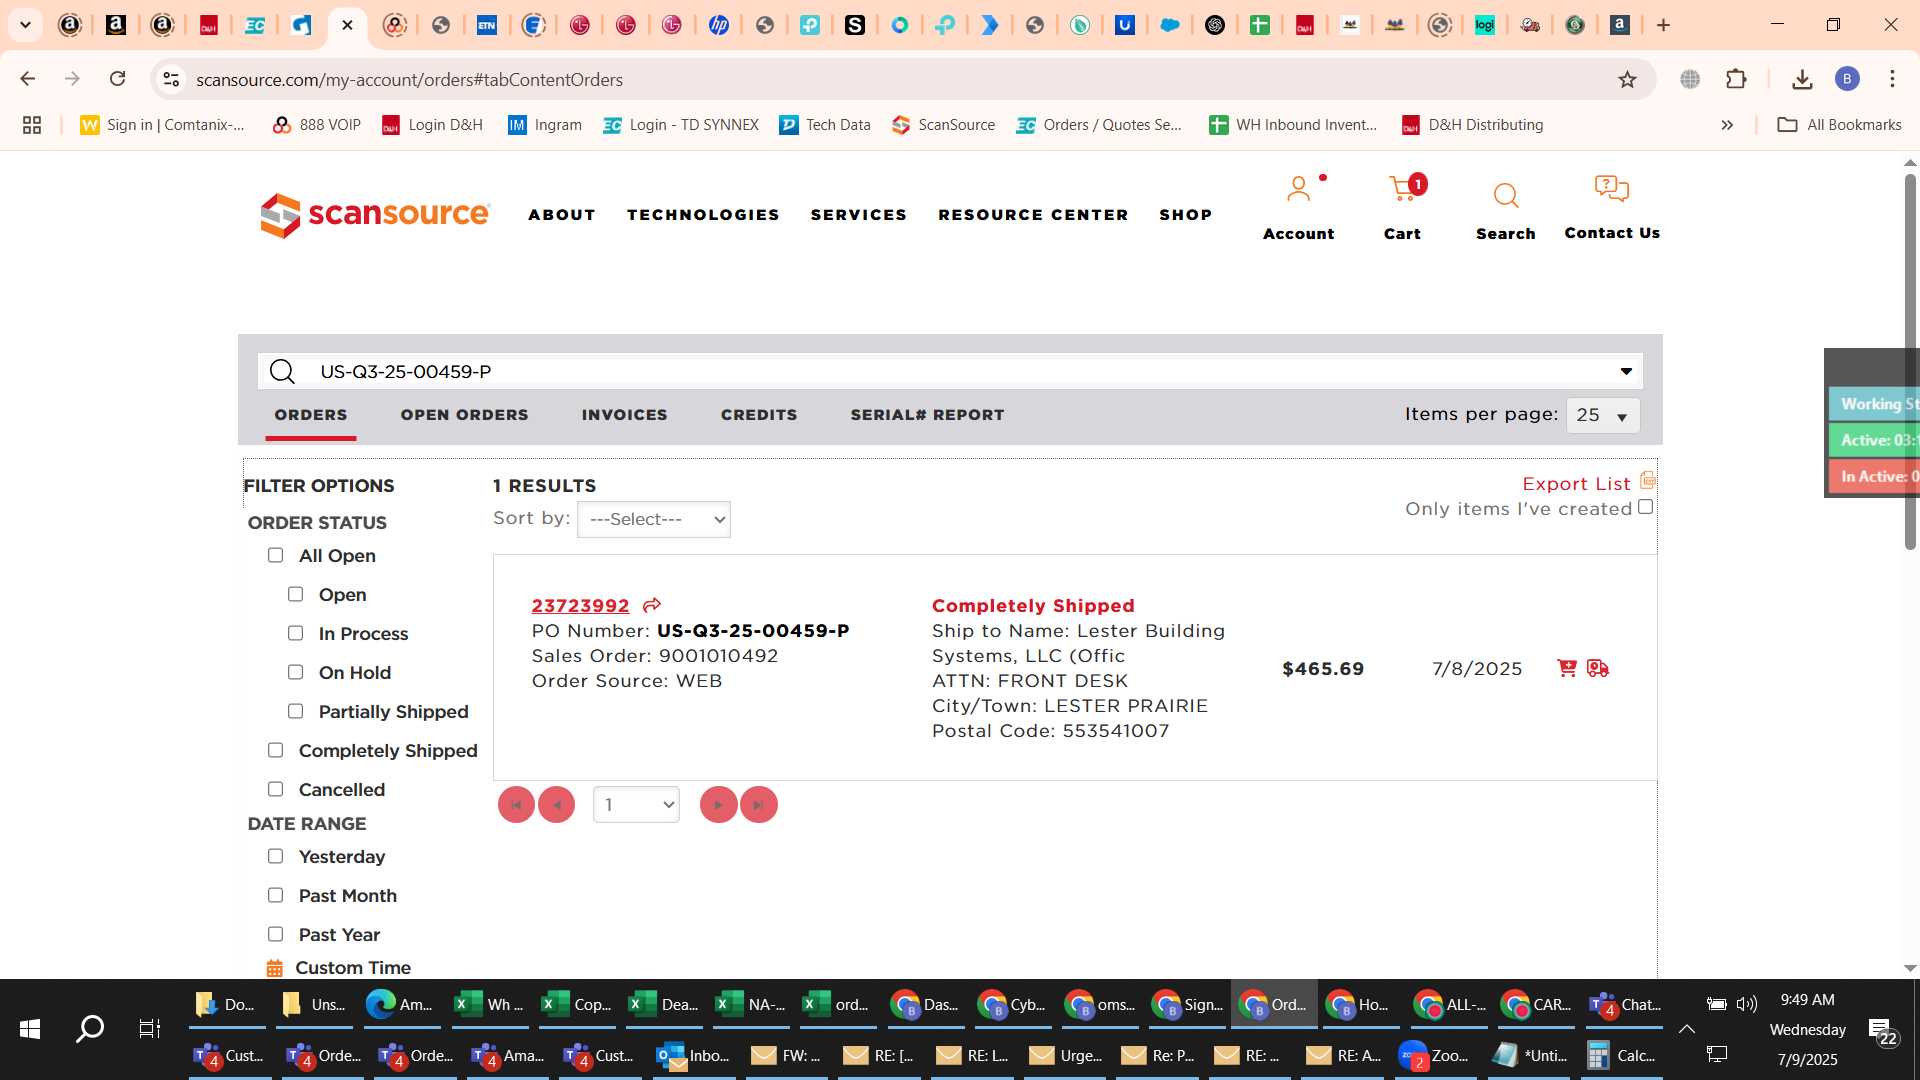Screen dimensions: 1920x1080
Task: Open Windows Start menu
Action: [30, 1028]
